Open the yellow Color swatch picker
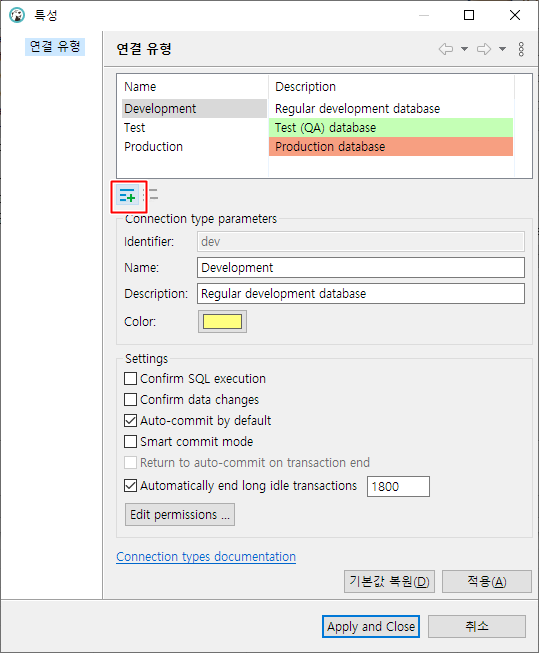The width and height of the screenshot is (539, 653). point(222,322)
